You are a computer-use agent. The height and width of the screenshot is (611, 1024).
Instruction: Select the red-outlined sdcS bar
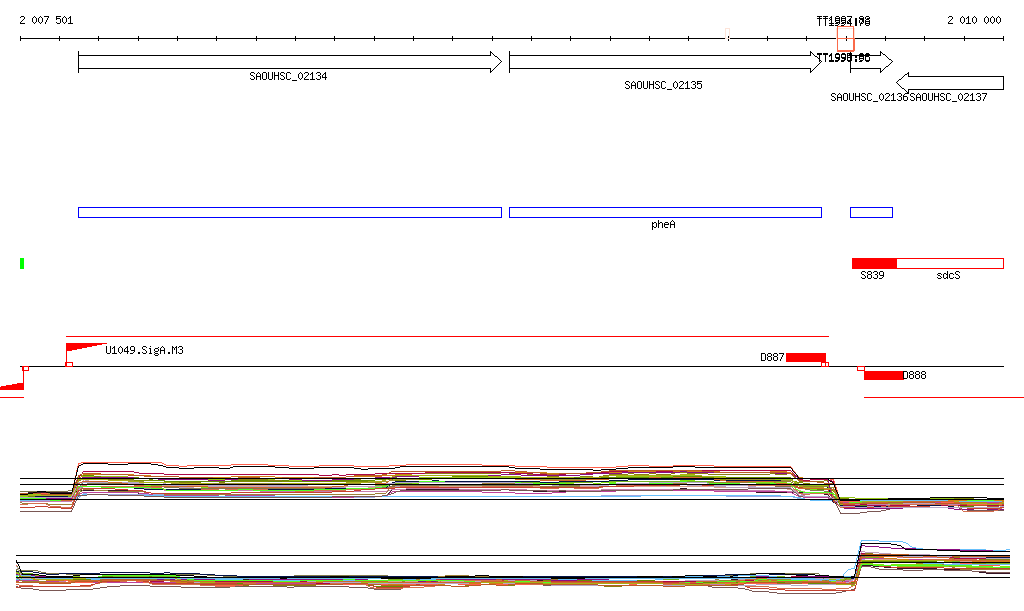tap(950, 263)
